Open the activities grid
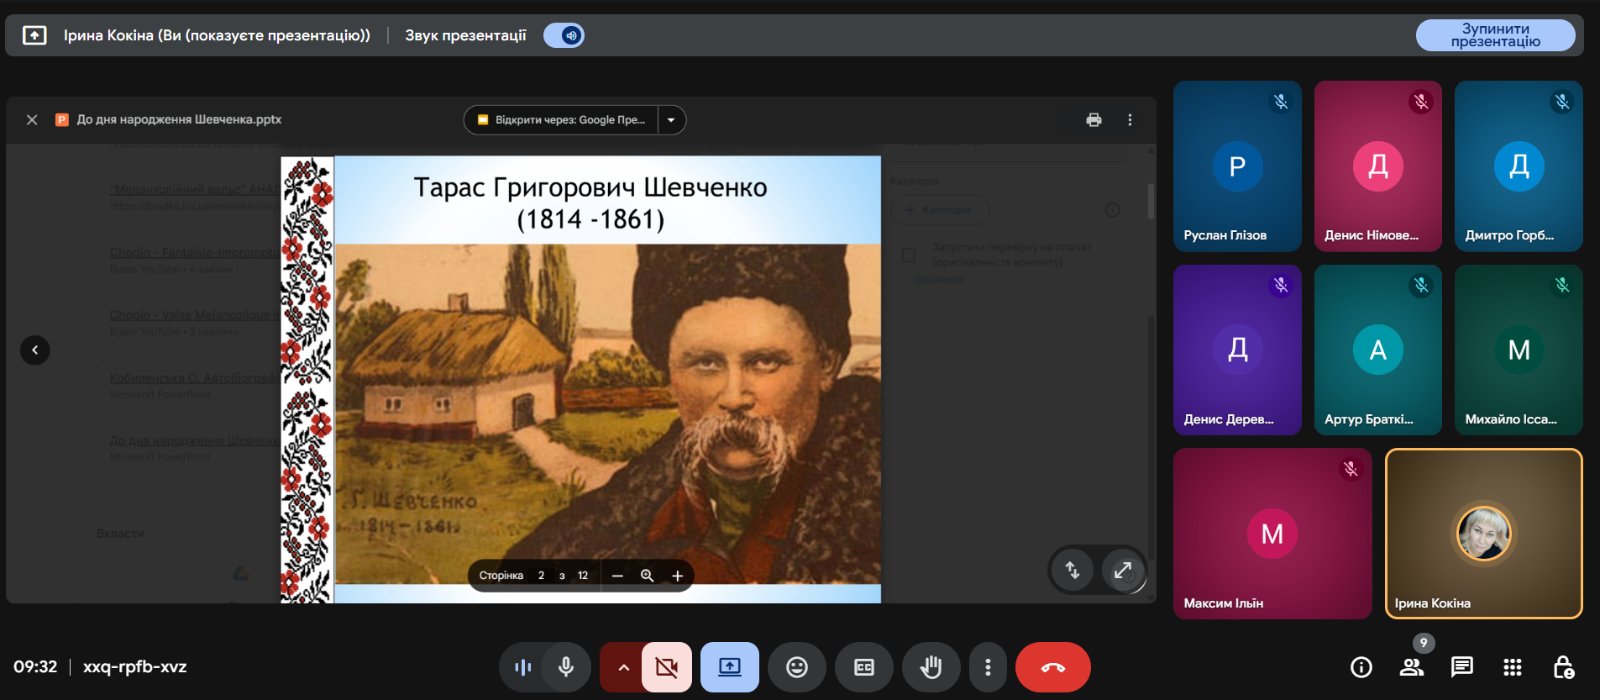 coord(1513,667)
